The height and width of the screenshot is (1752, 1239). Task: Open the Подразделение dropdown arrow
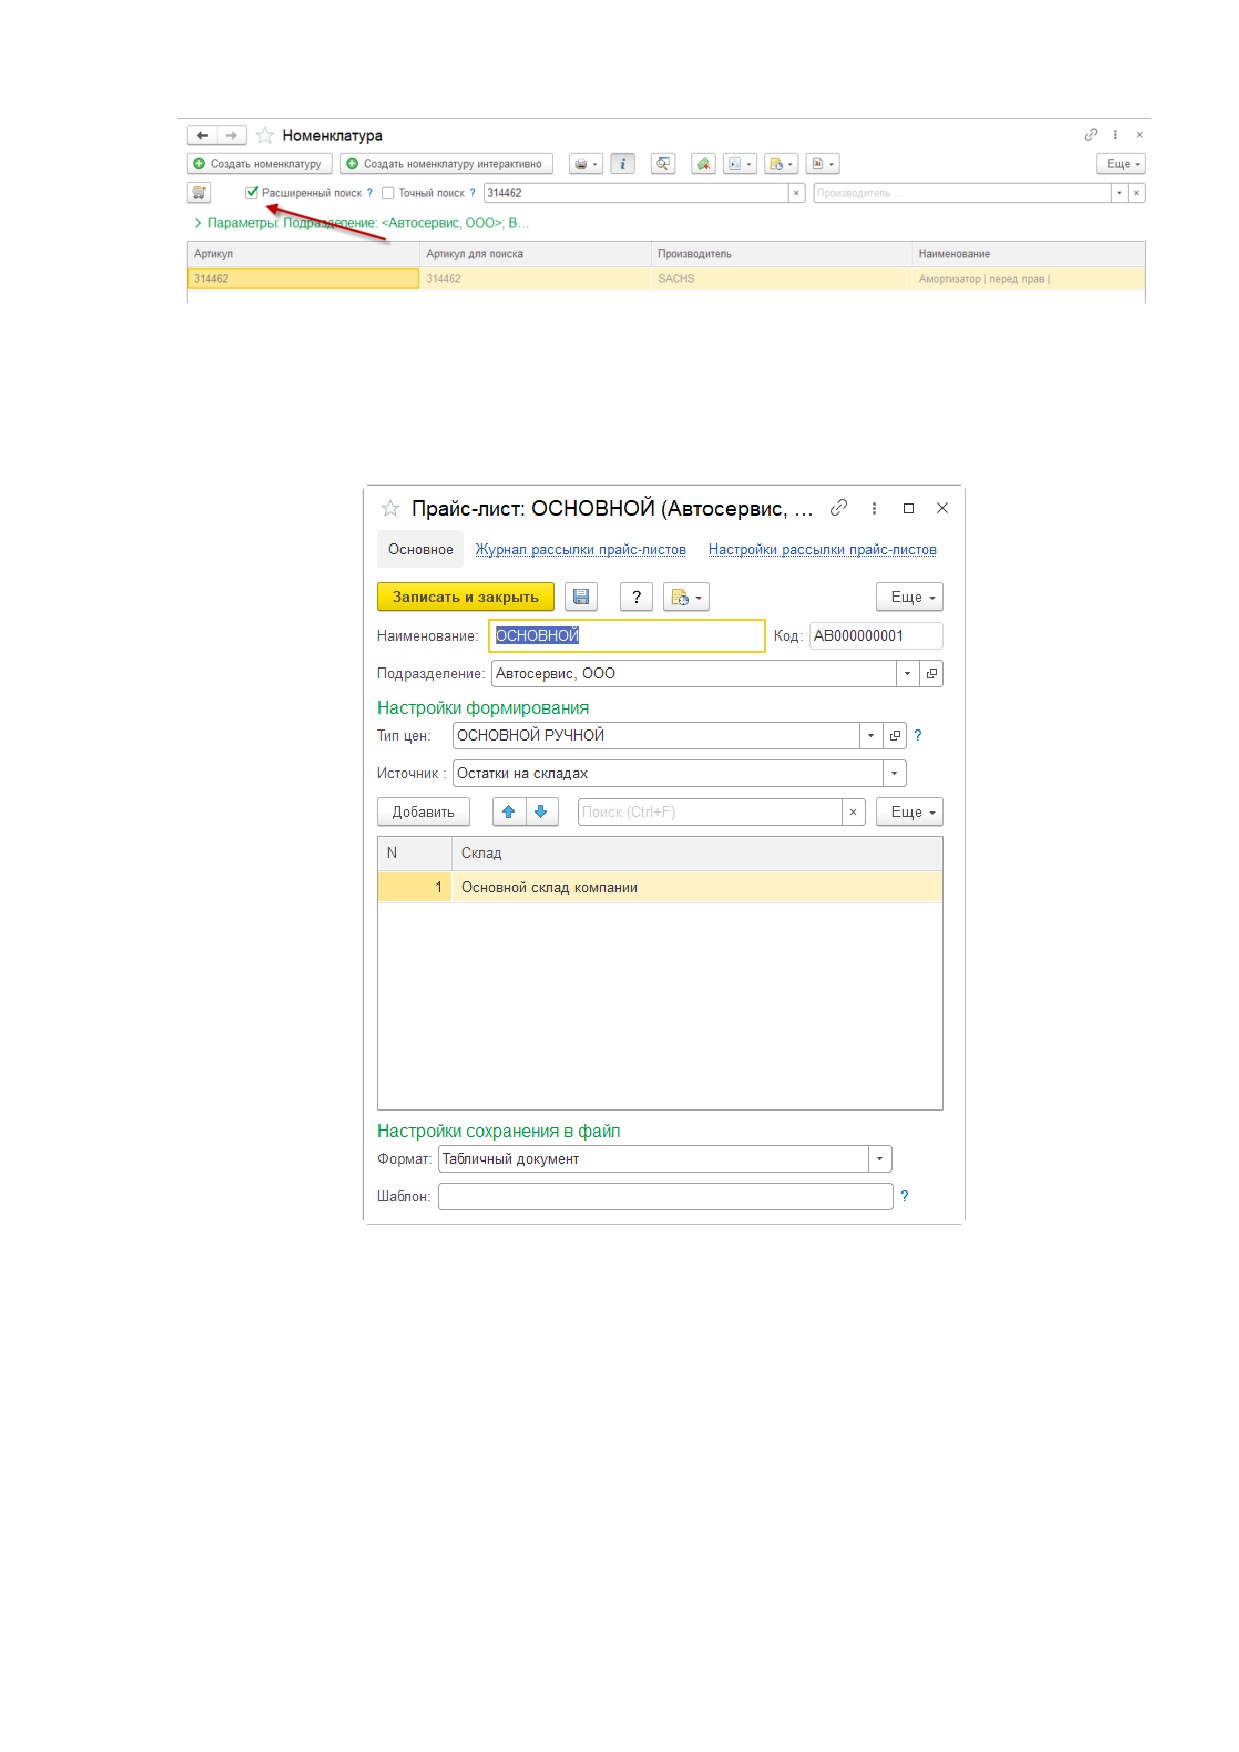coord(908,674)
